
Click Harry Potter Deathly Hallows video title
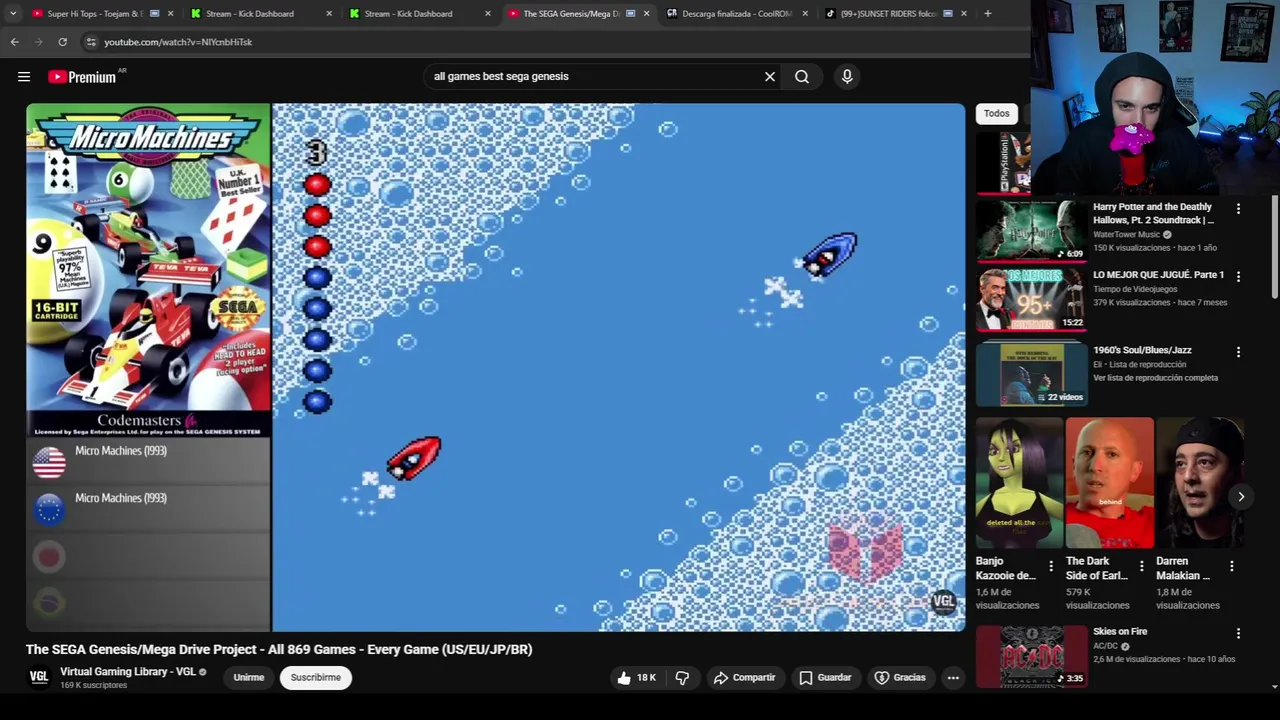pos(1154,213)
